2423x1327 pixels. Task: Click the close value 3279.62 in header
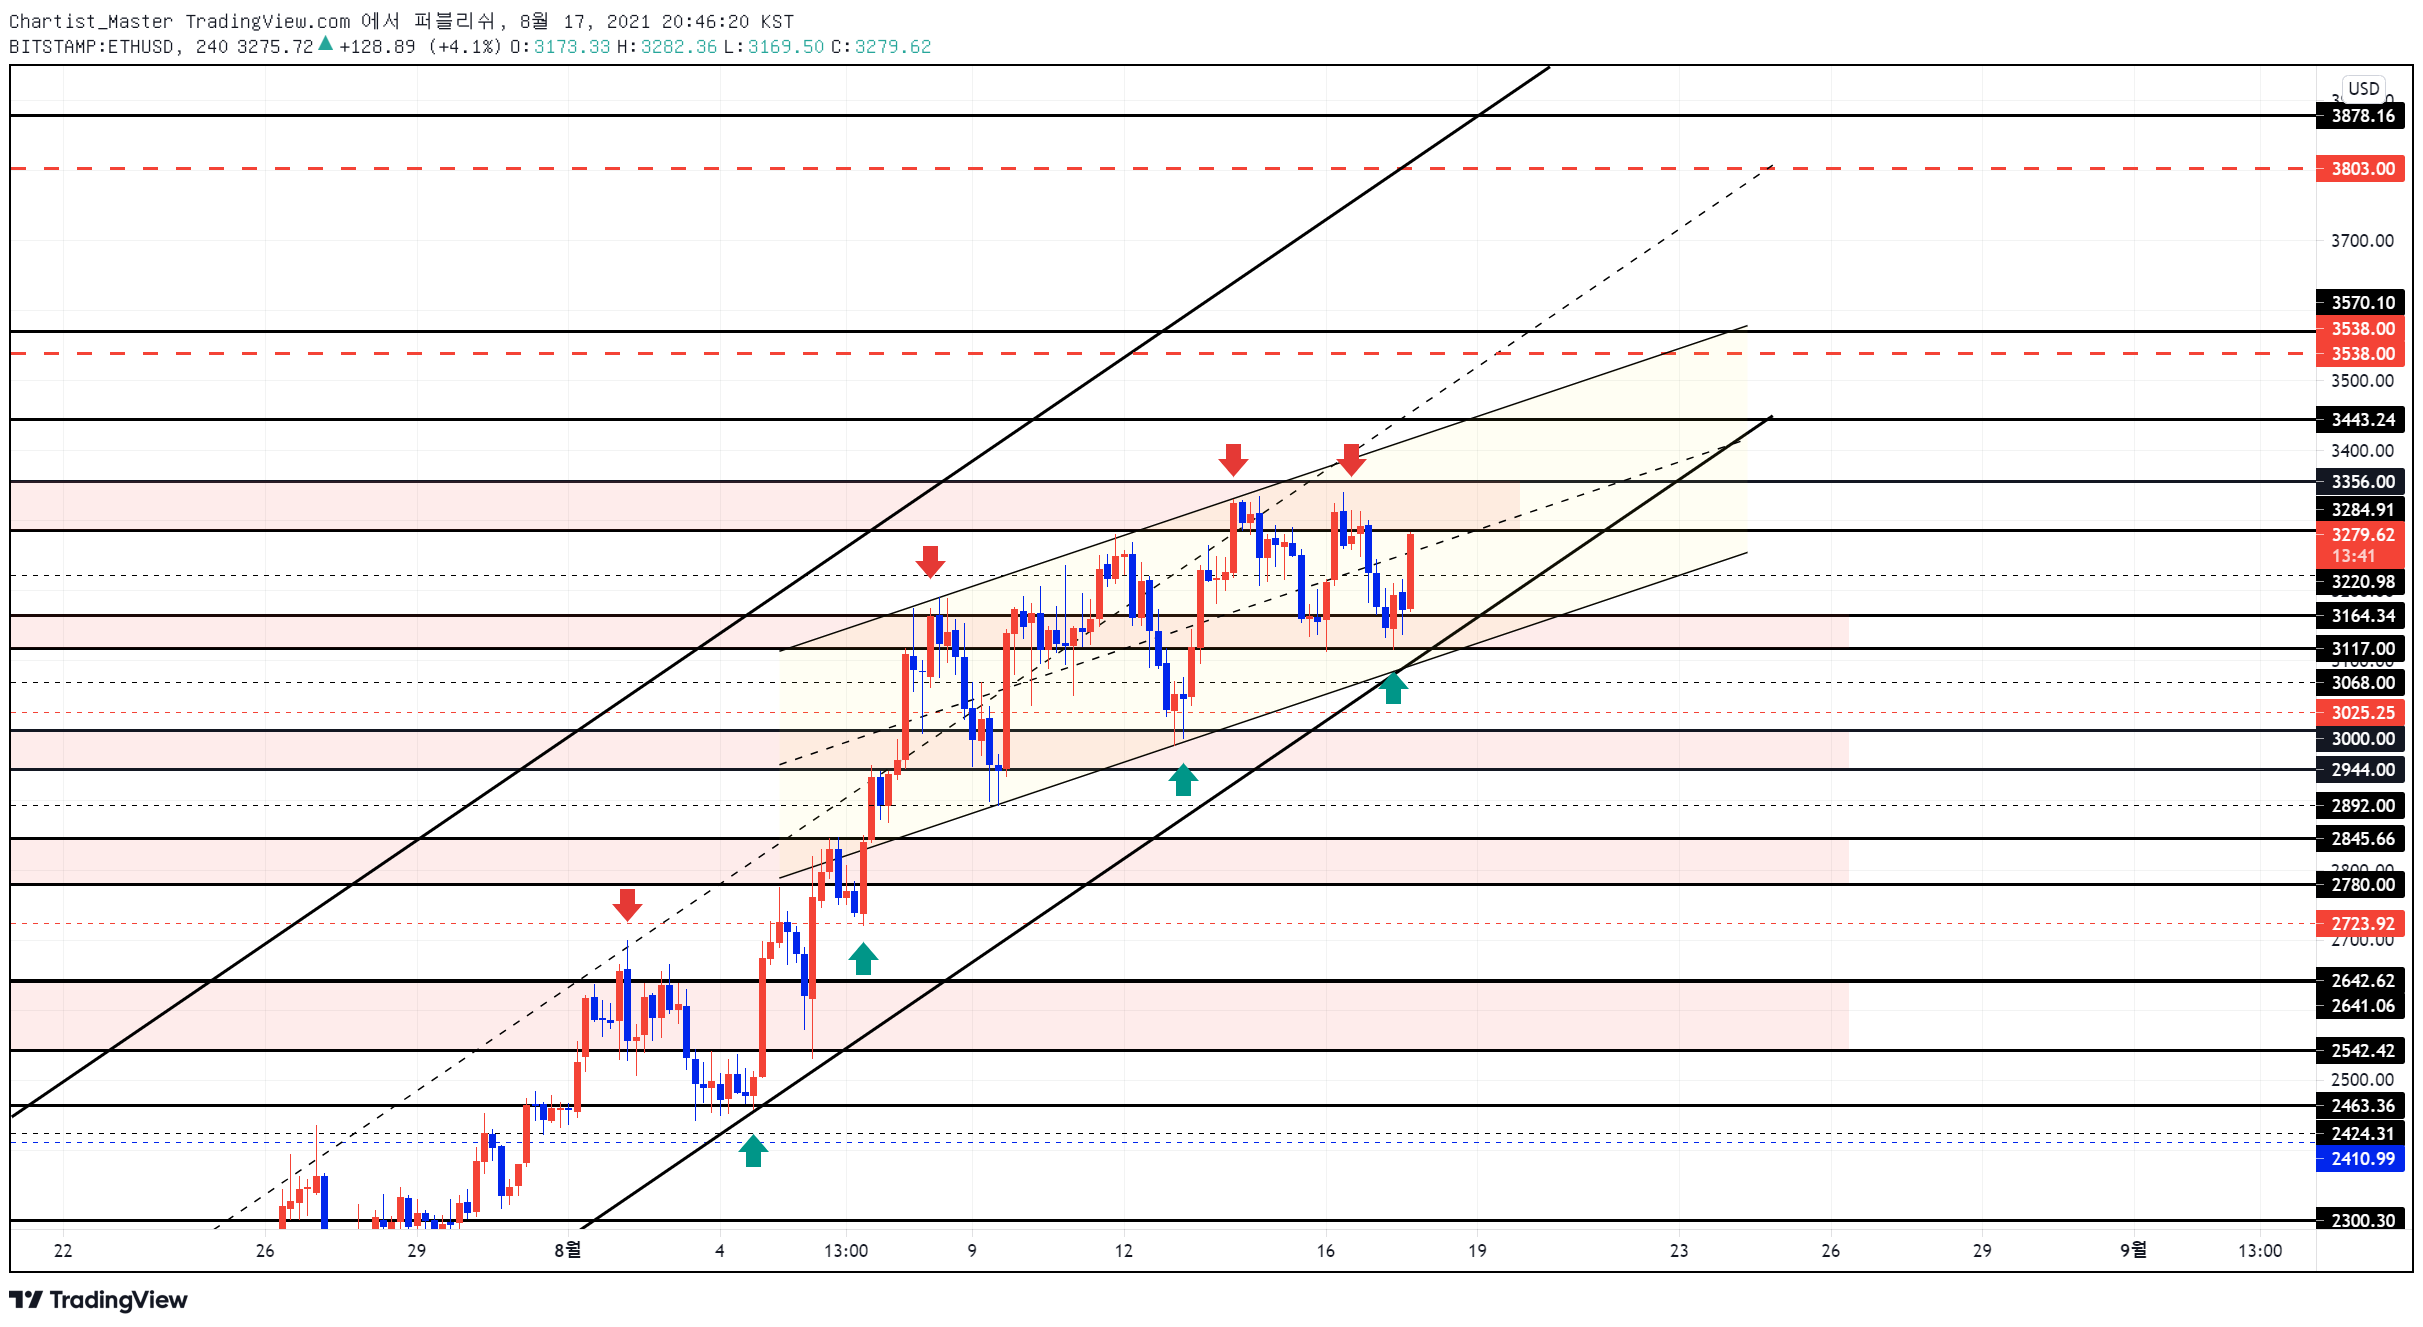click(x=893, y=47)
